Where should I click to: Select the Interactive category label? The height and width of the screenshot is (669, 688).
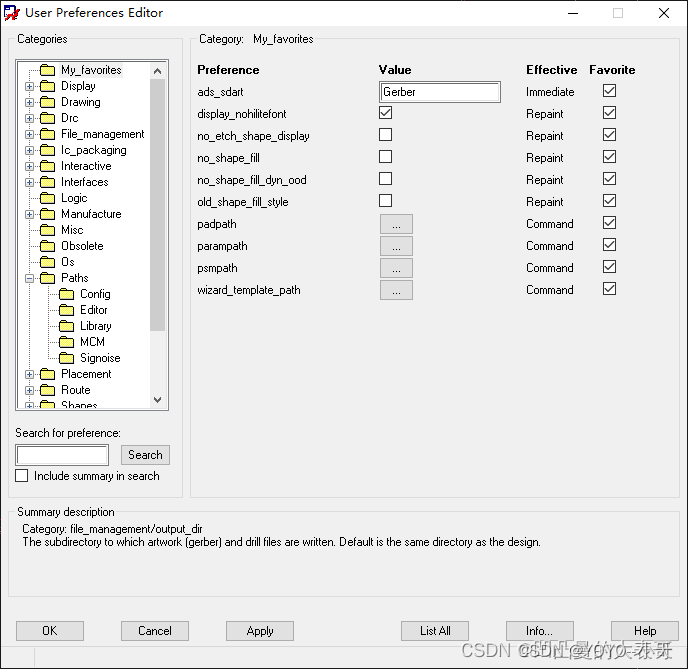click(x=86, y=166)
